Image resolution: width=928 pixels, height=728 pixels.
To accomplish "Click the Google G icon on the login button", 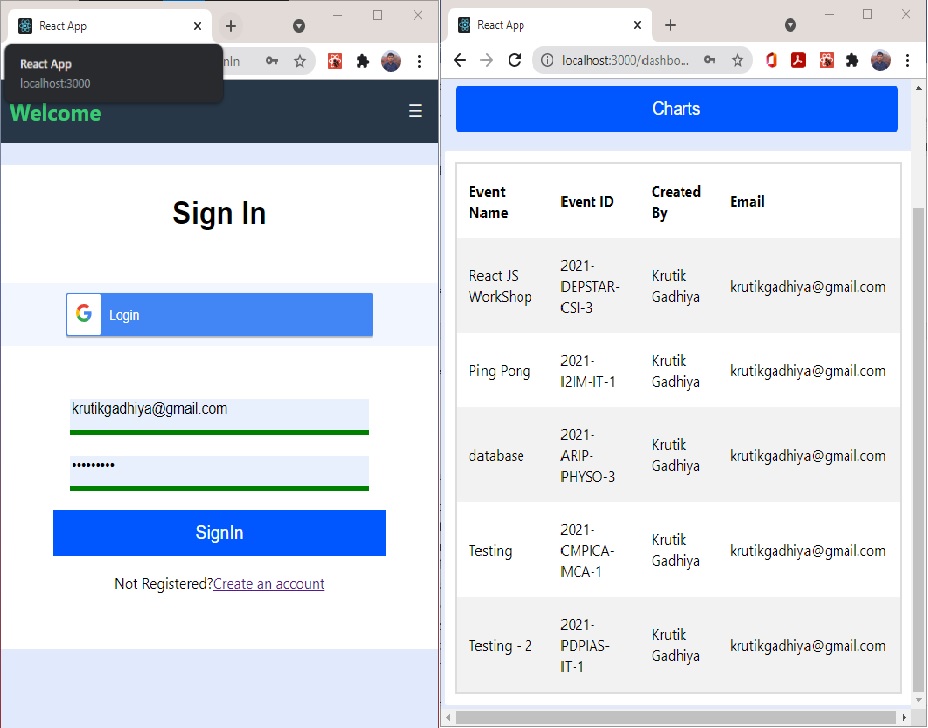I will (83, 314).
